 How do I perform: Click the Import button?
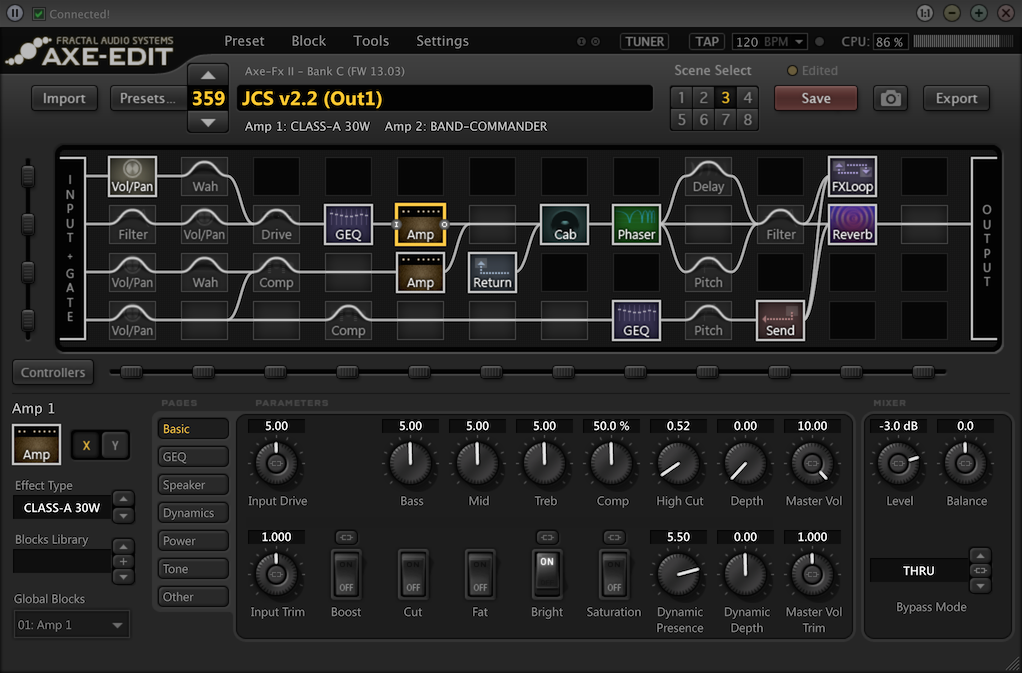click(x=64, y=98)
